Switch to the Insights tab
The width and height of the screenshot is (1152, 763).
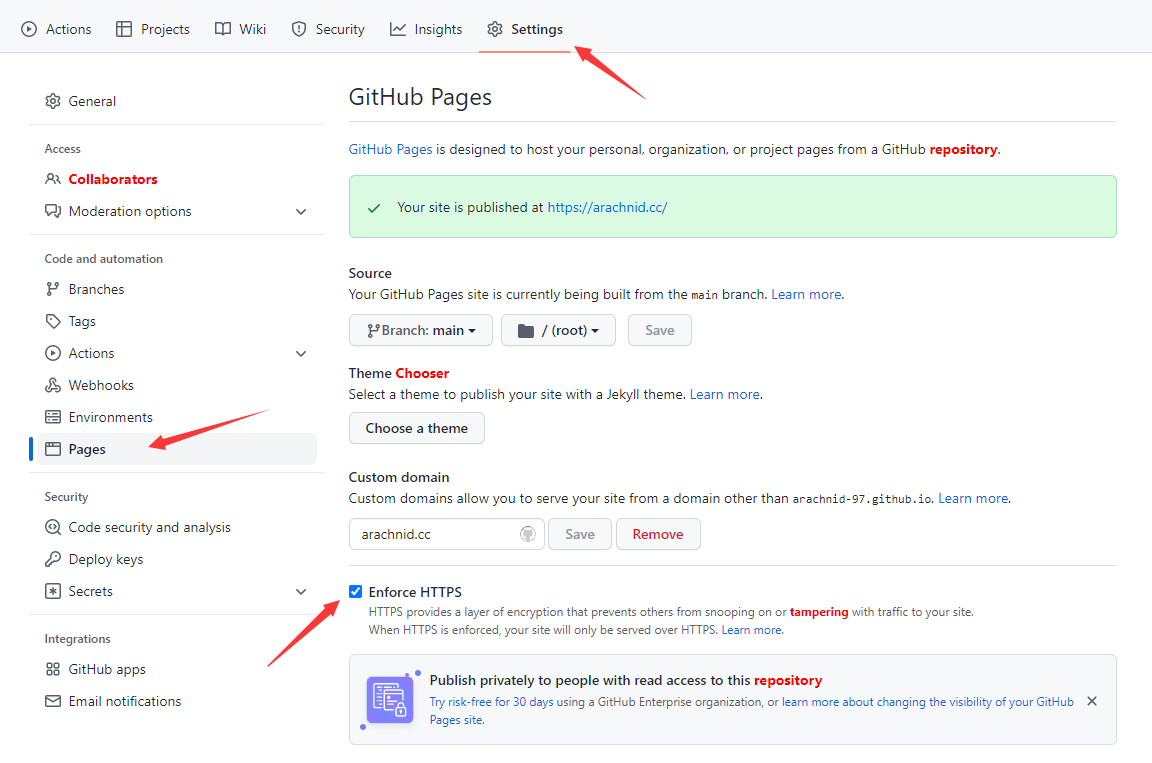426,29
